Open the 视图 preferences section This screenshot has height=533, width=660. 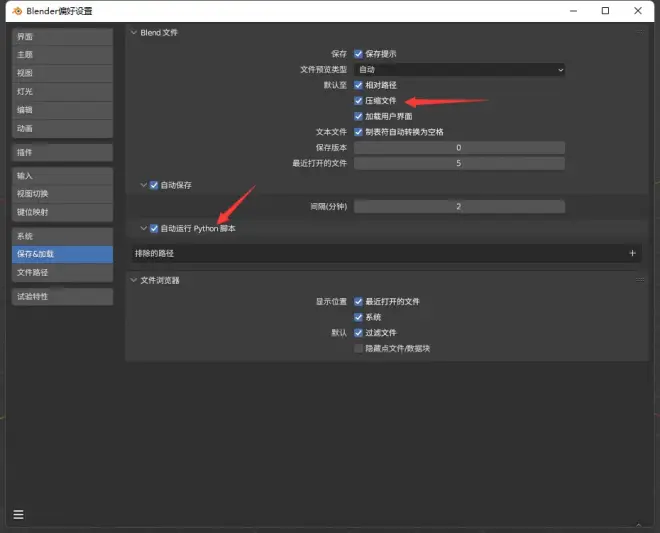tap(62, 73)
